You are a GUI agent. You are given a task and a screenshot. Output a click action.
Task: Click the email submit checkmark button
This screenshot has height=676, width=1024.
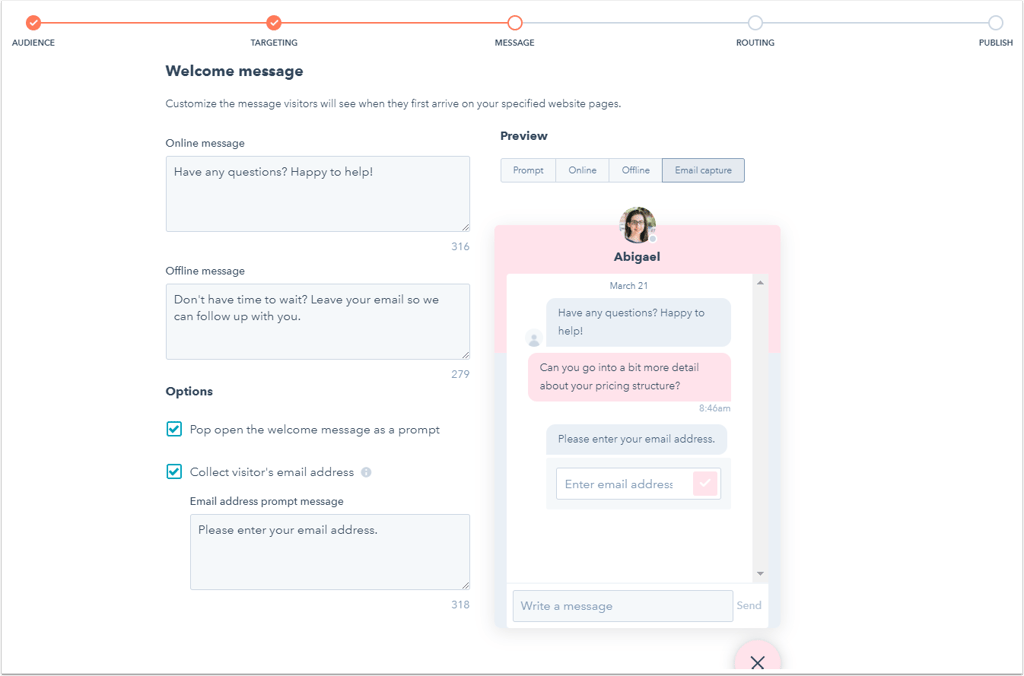click(x=705, y=484)
